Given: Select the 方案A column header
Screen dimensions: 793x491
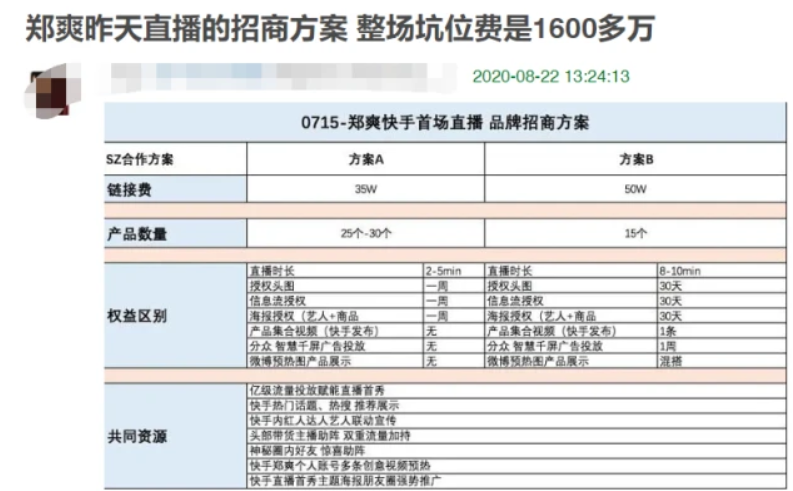Looking at the screenshot, I should pyautogui.click(x=366, y=159).
